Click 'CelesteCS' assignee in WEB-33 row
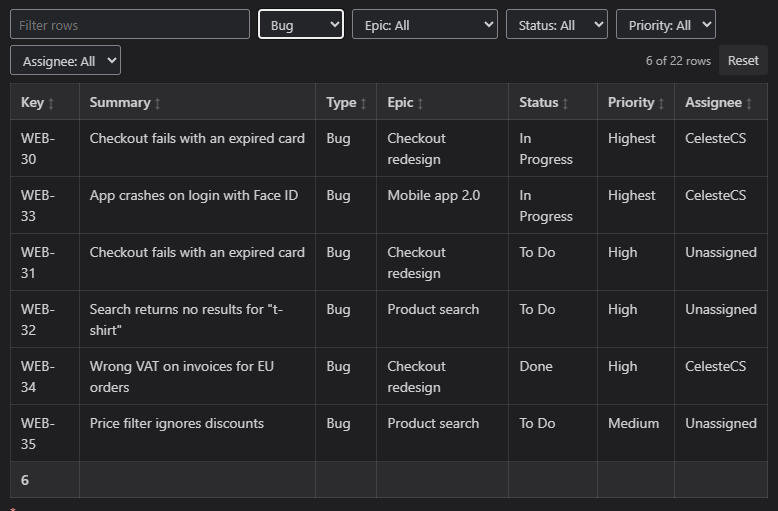 [715, 195]
